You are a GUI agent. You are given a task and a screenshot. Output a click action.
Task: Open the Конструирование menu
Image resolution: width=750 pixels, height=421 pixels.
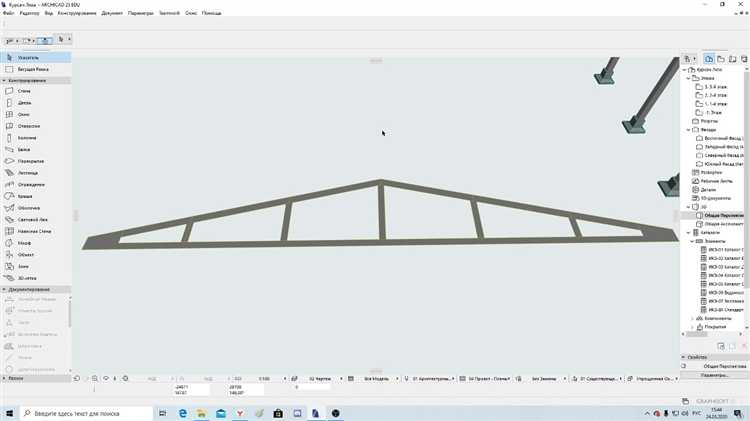[77, 13]
